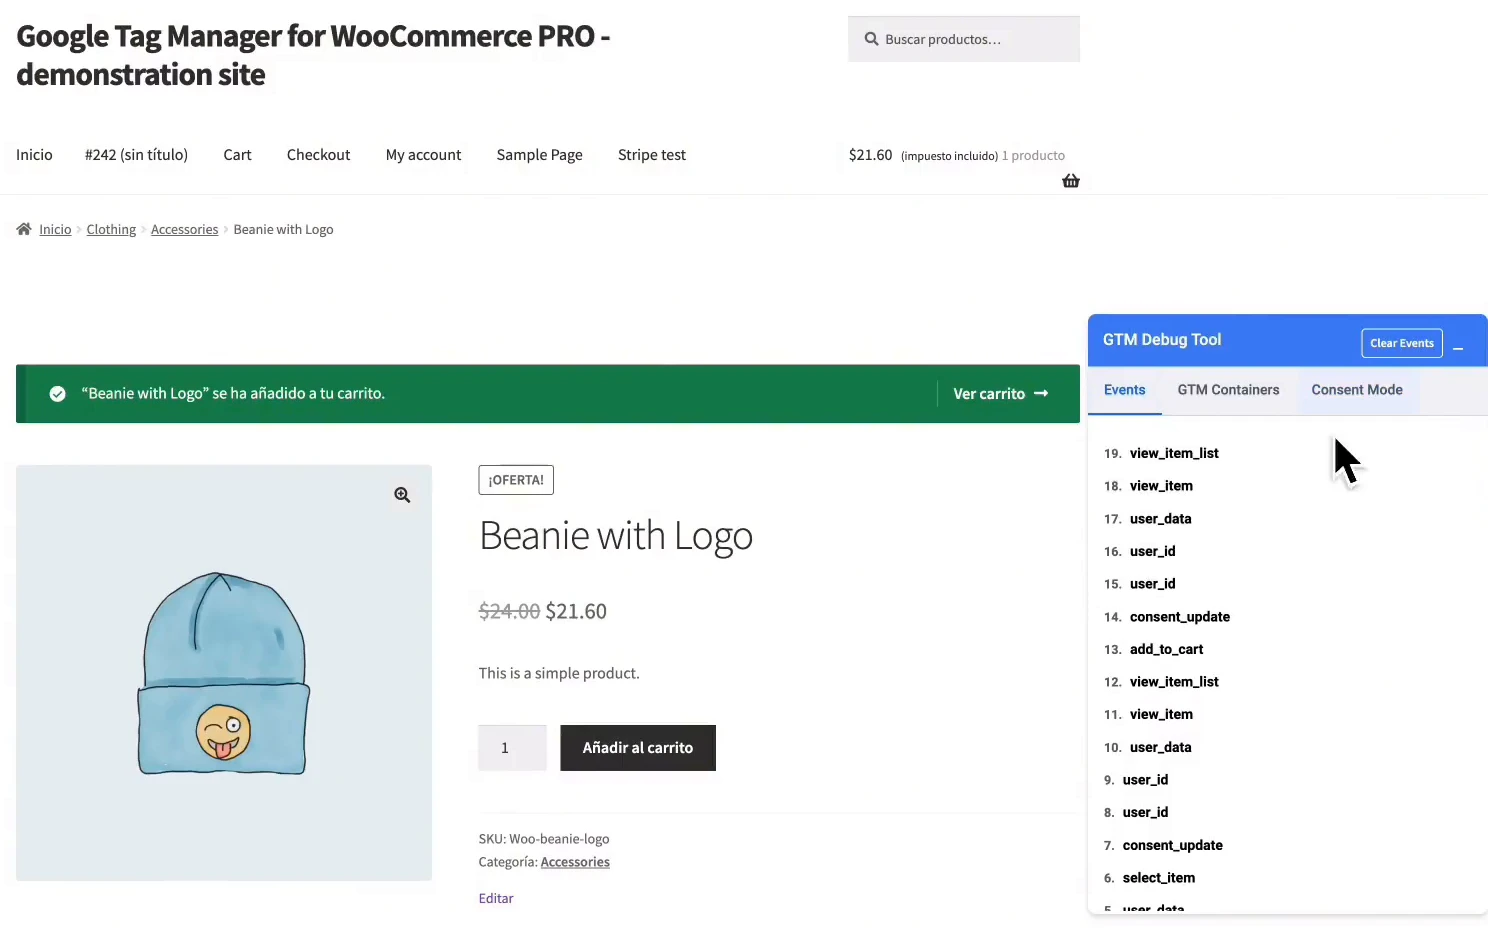Open Ver carrito link

click(1000, 394)
